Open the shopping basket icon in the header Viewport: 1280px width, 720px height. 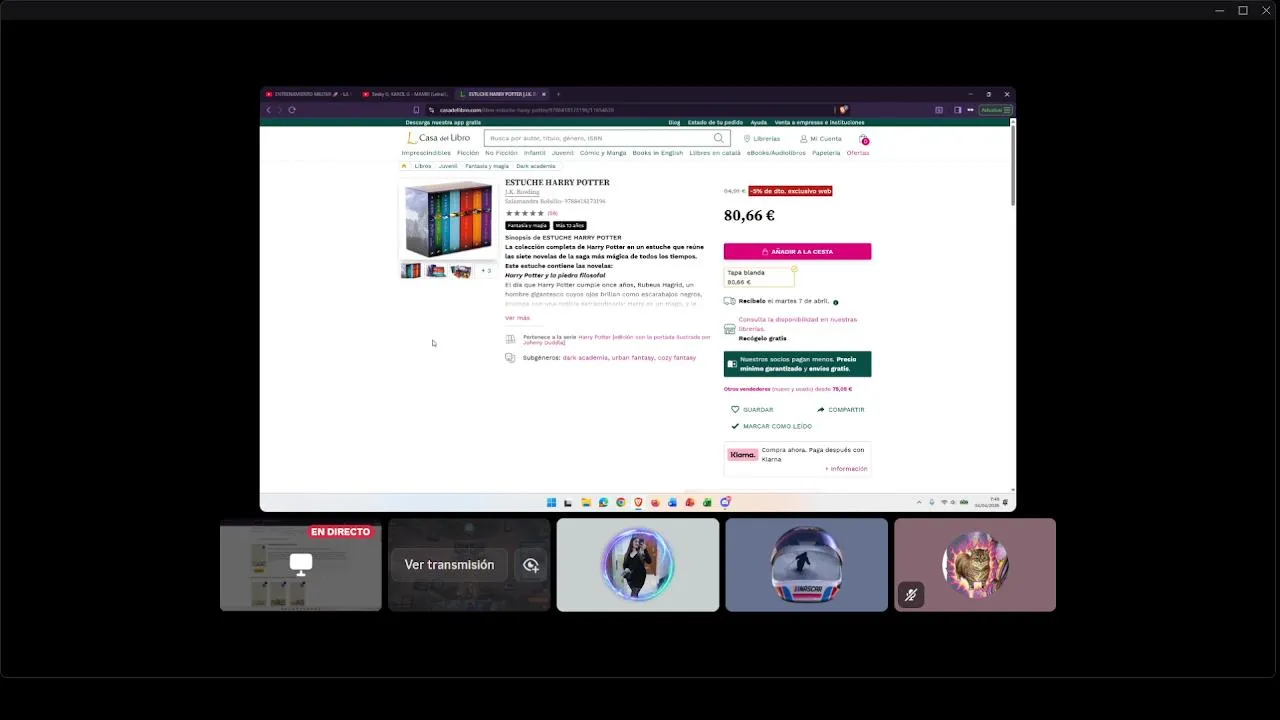(864, 139)
